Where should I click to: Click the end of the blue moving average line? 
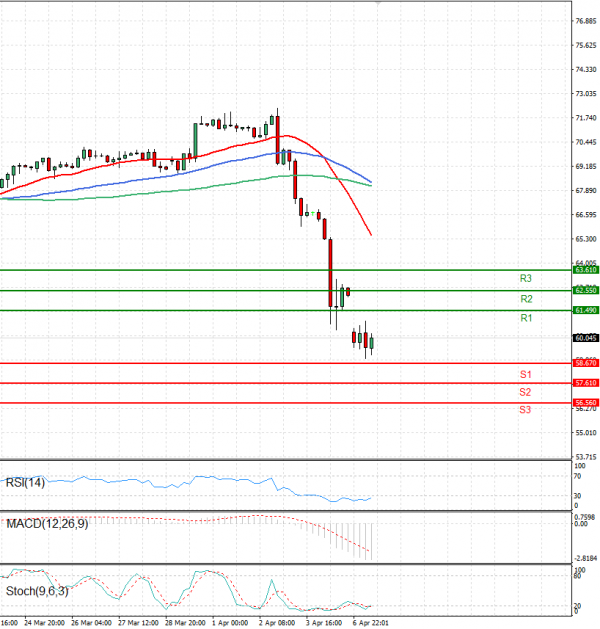tap(371, 182)
